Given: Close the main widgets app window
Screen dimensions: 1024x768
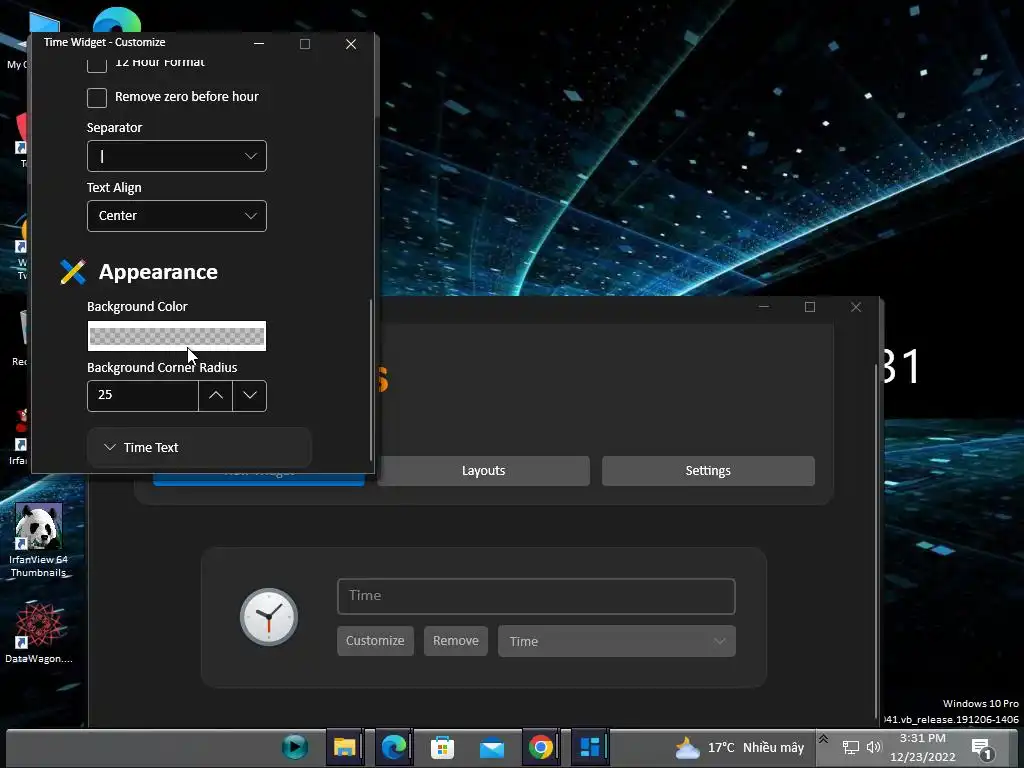Looking at the screenshot, I should point(856,307).
